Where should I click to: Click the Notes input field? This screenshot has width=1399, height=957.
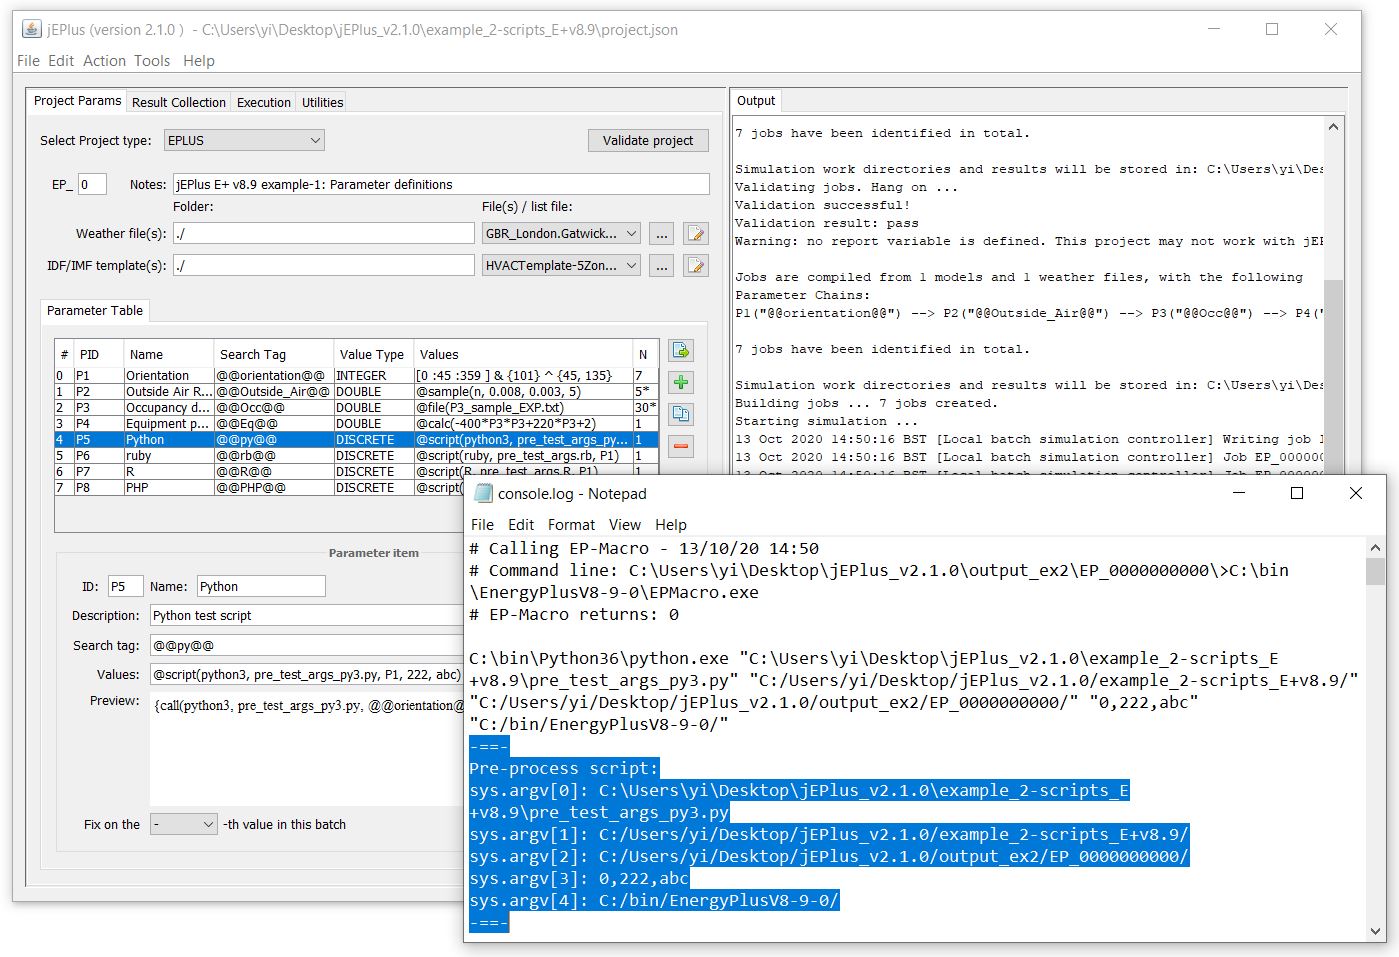441,184
